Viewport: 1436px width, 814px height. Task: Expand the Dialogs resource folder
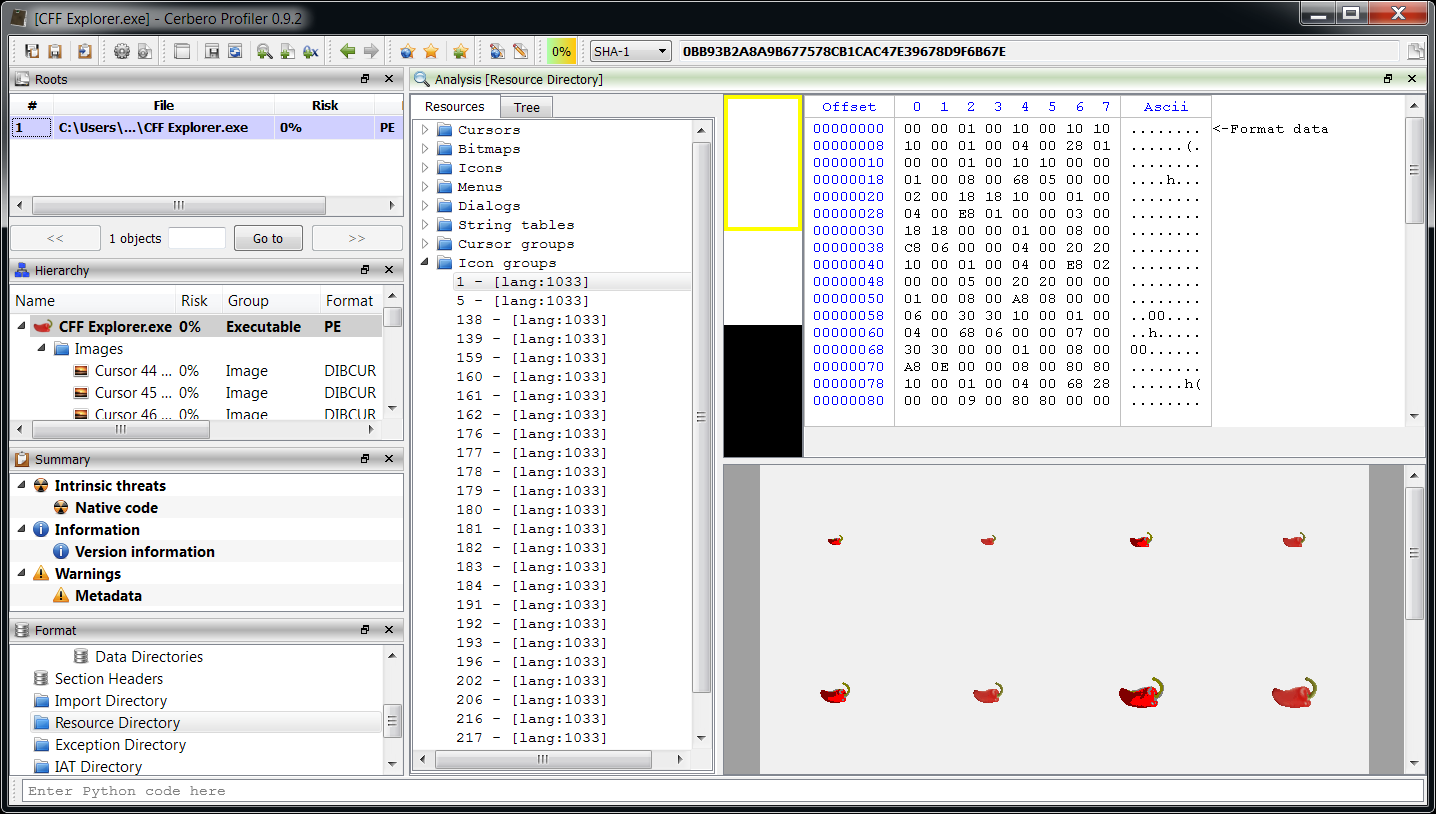(x=424, y=206)
